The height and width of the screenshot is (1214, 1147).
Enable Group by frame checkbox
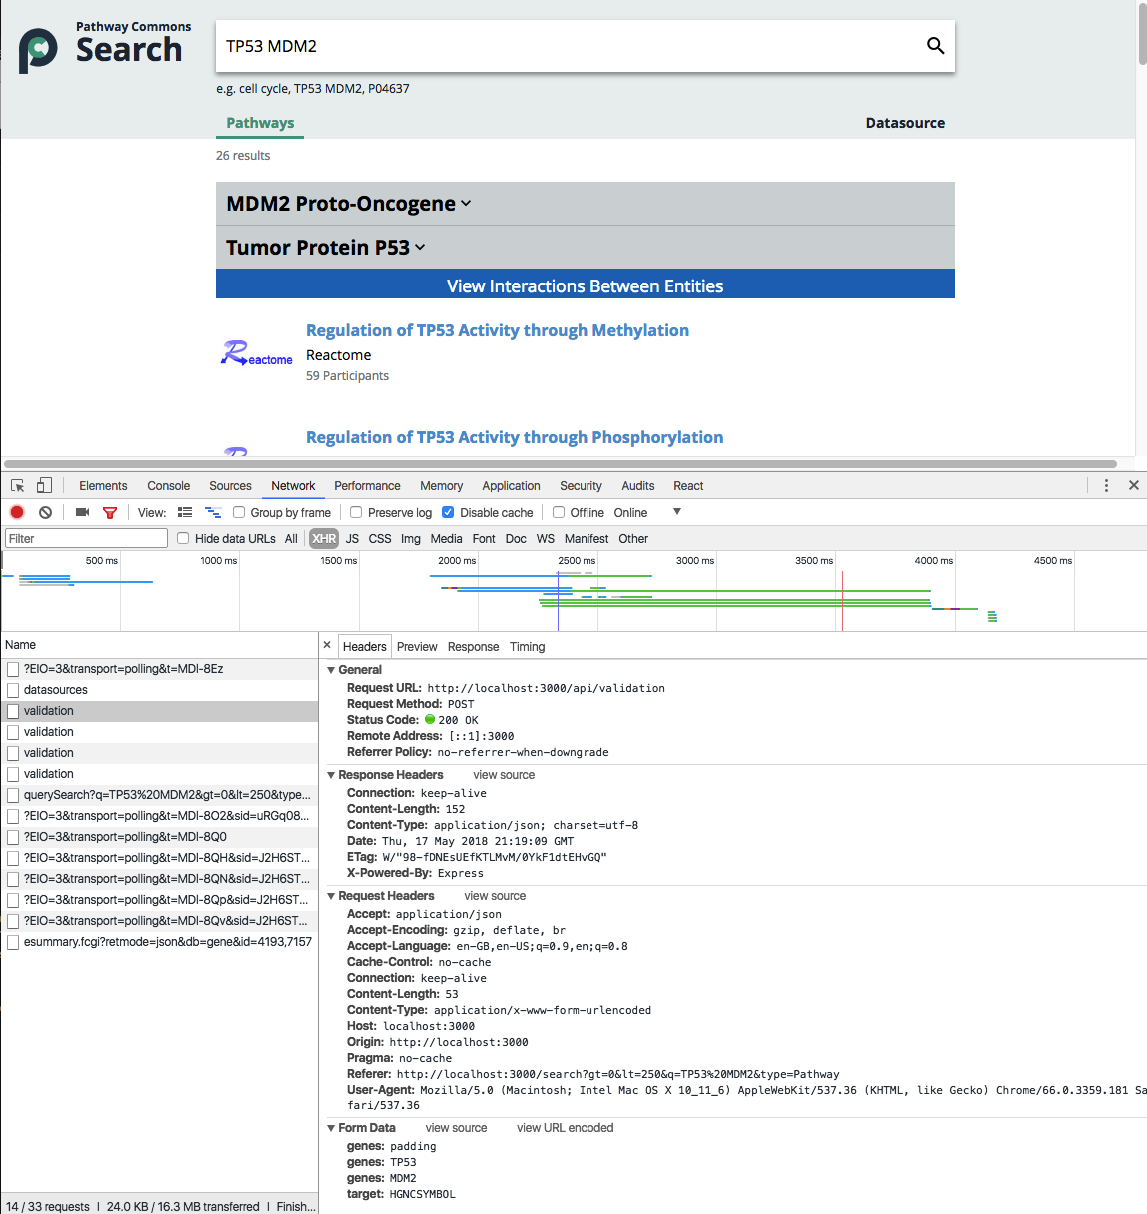coord(239,512)
